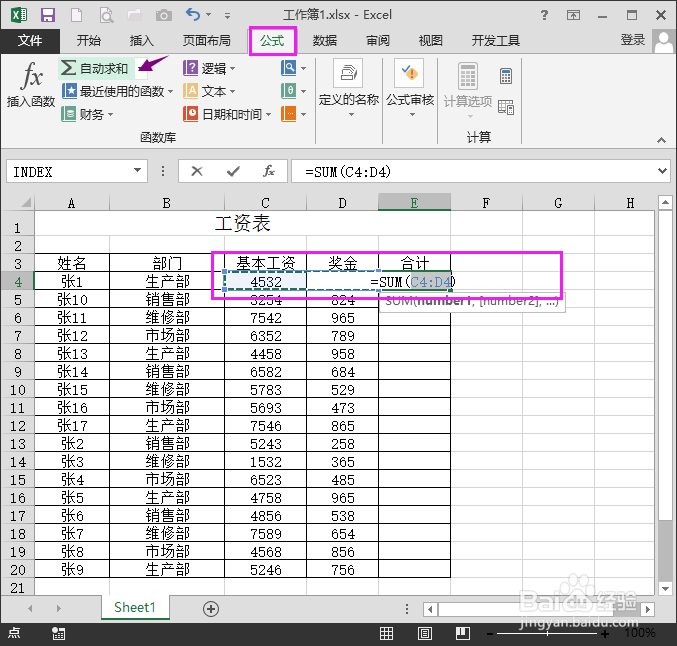Click the New document icon in quick access toolbar
677x646 pixels.
coord(76,15)
